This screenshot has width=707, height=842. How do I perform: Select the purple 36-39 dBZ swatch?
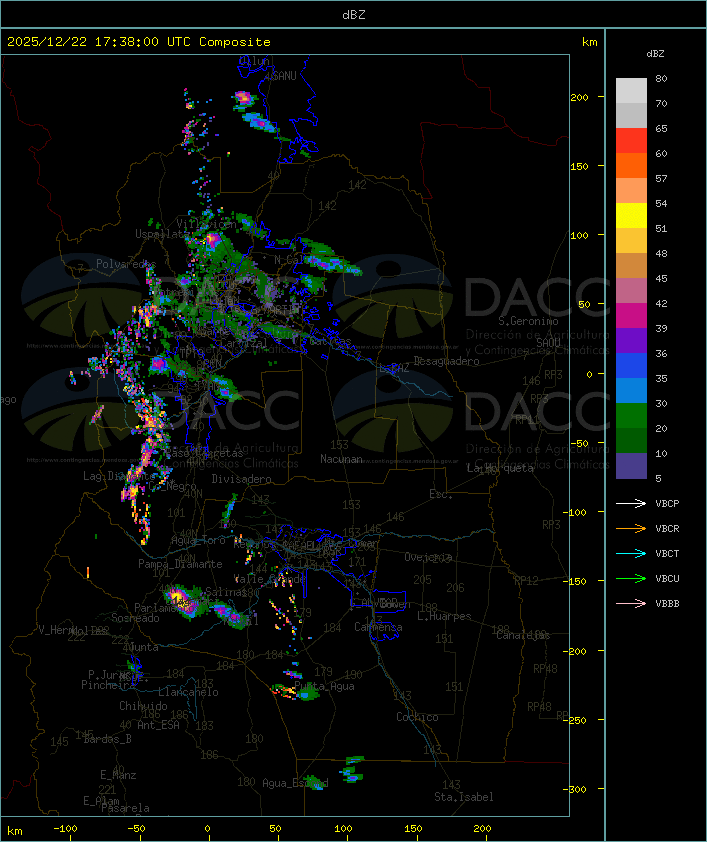631,340
